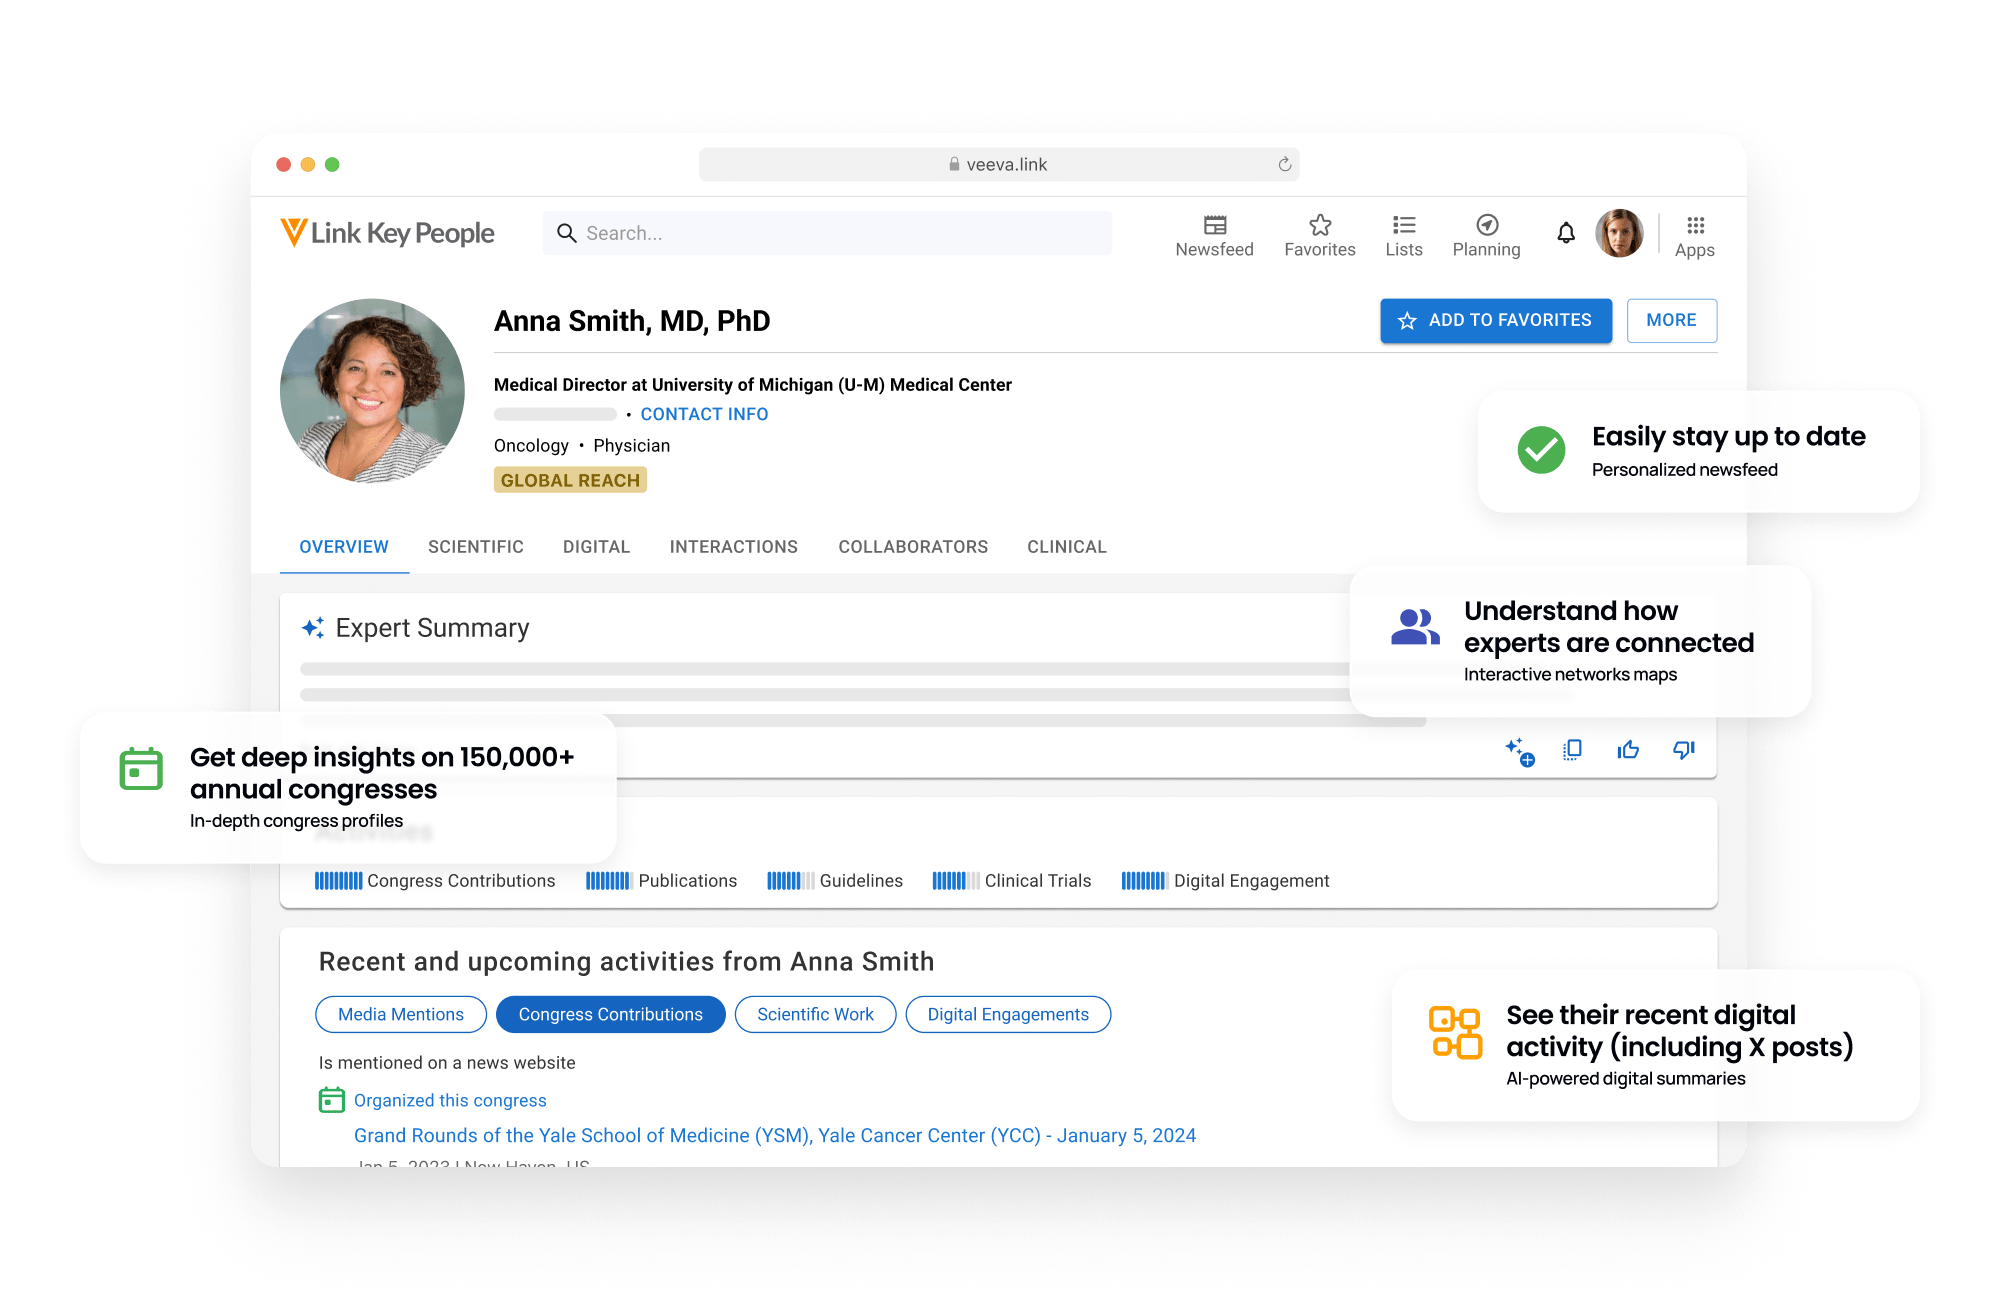Open the Apps grid menu
The image size is (2000, 1300).
coord(1694,226)
